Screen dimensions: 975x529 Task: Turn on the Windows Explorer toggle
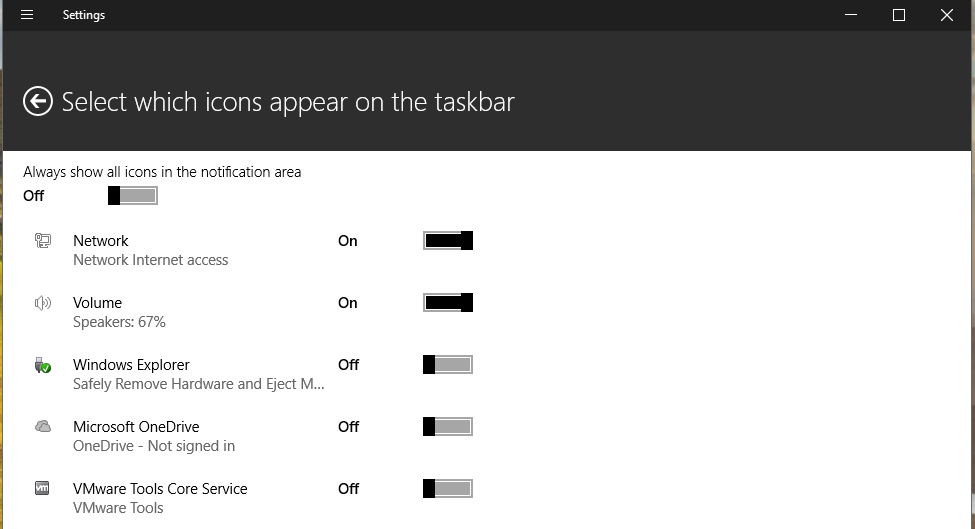pyautogui.click(x=448, y=365)
